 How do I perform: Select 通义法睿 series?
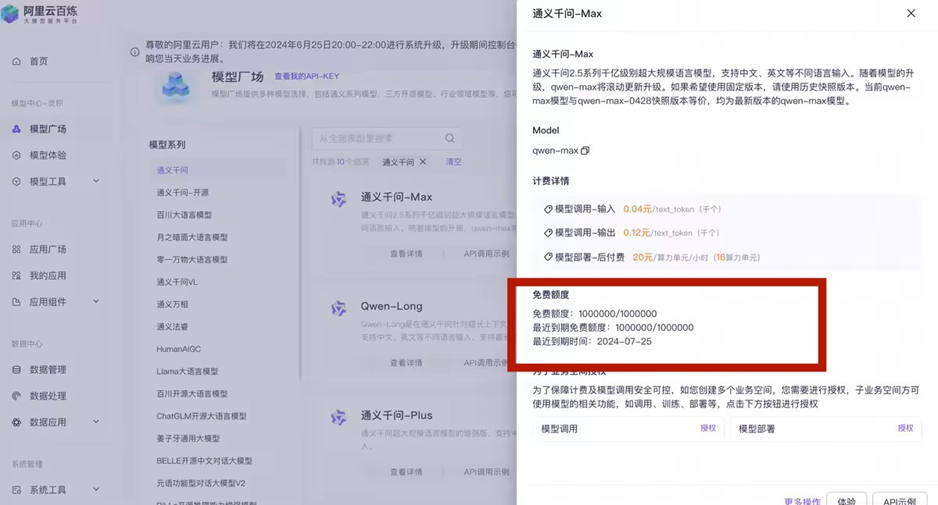coord(172,327)
